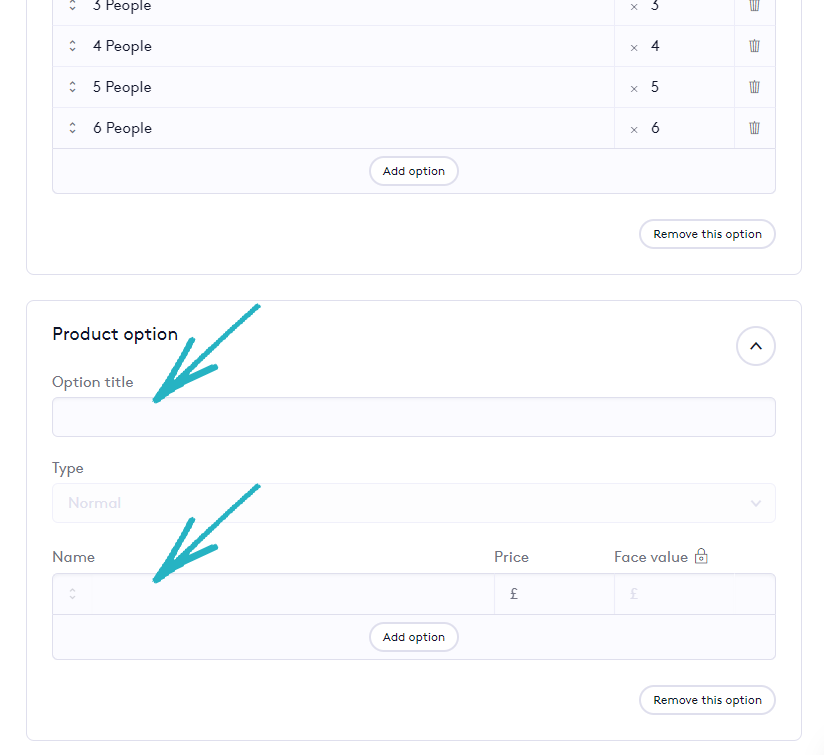The height and width of the screenshot is (755, 824).
Task: Click the empty Name input field
Action: coord(292,594)
